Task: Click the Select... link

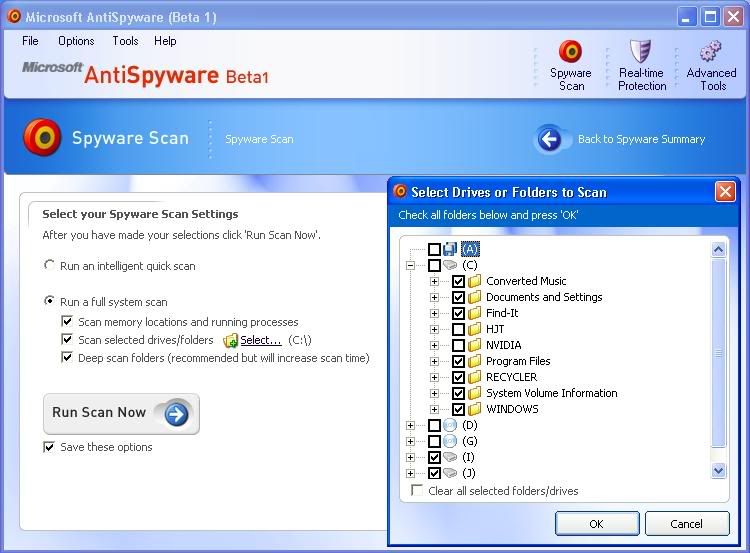Action: pyautogui.click(x=261, y=340)
